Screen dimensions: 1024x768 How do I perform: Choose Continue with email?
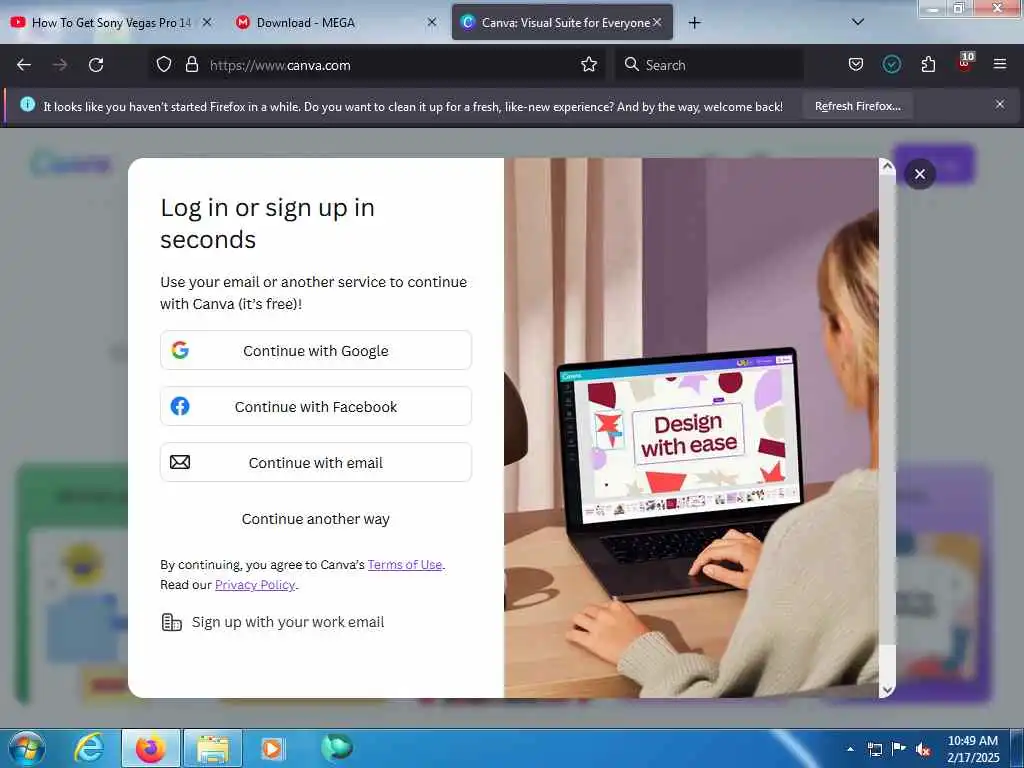(x=315, y=462)
